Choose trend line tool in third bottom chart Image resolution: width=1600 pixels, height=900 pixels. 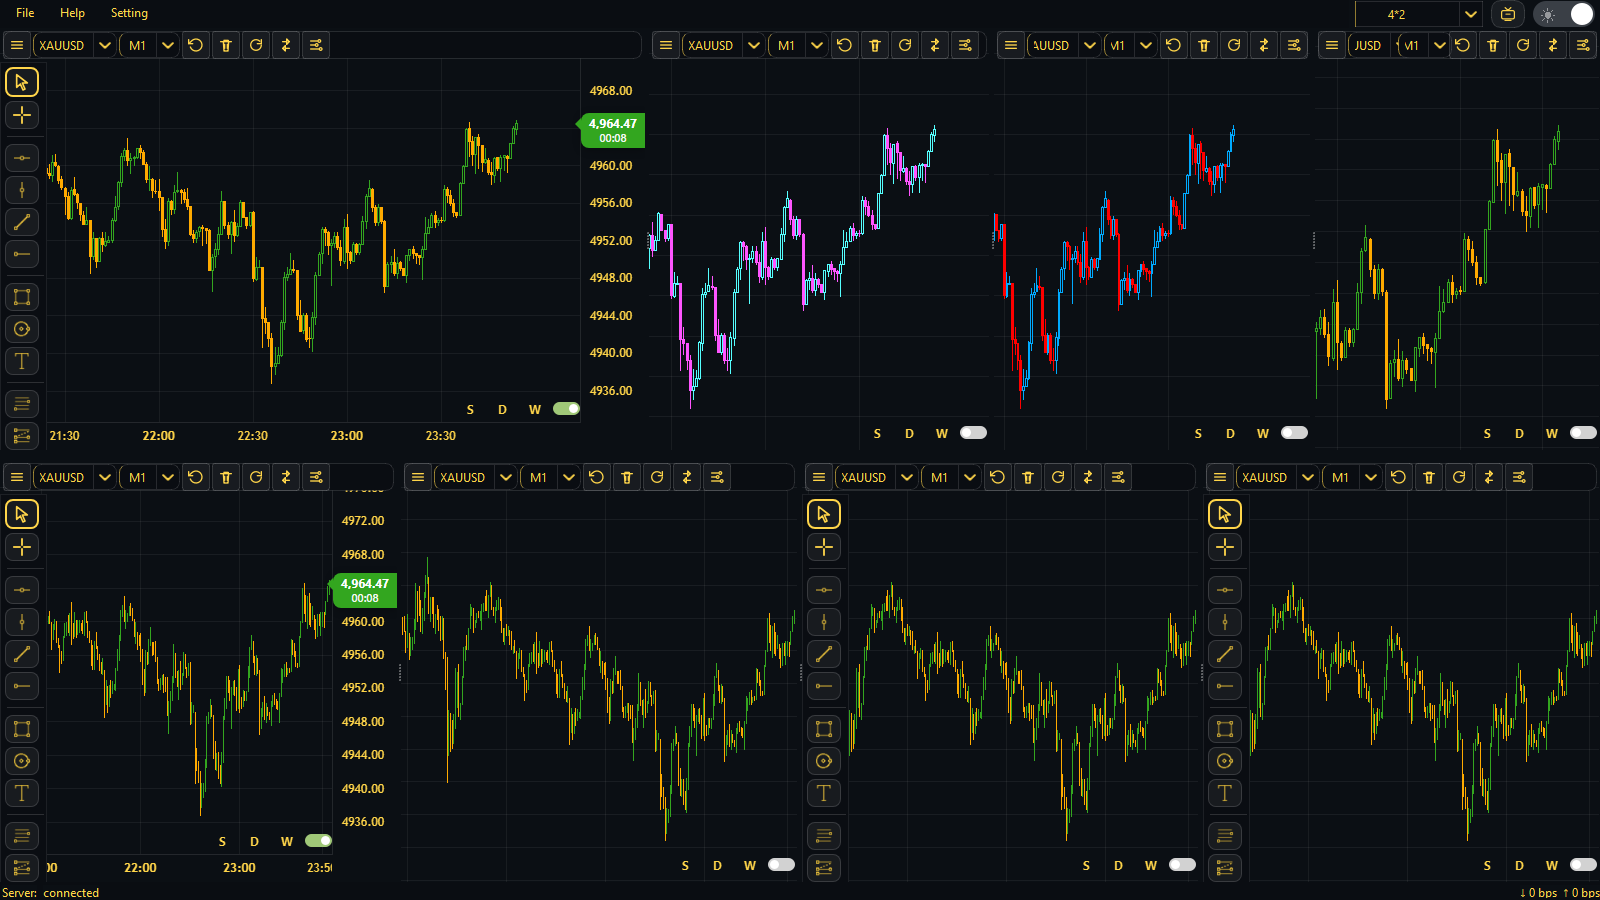click(824, 654)
